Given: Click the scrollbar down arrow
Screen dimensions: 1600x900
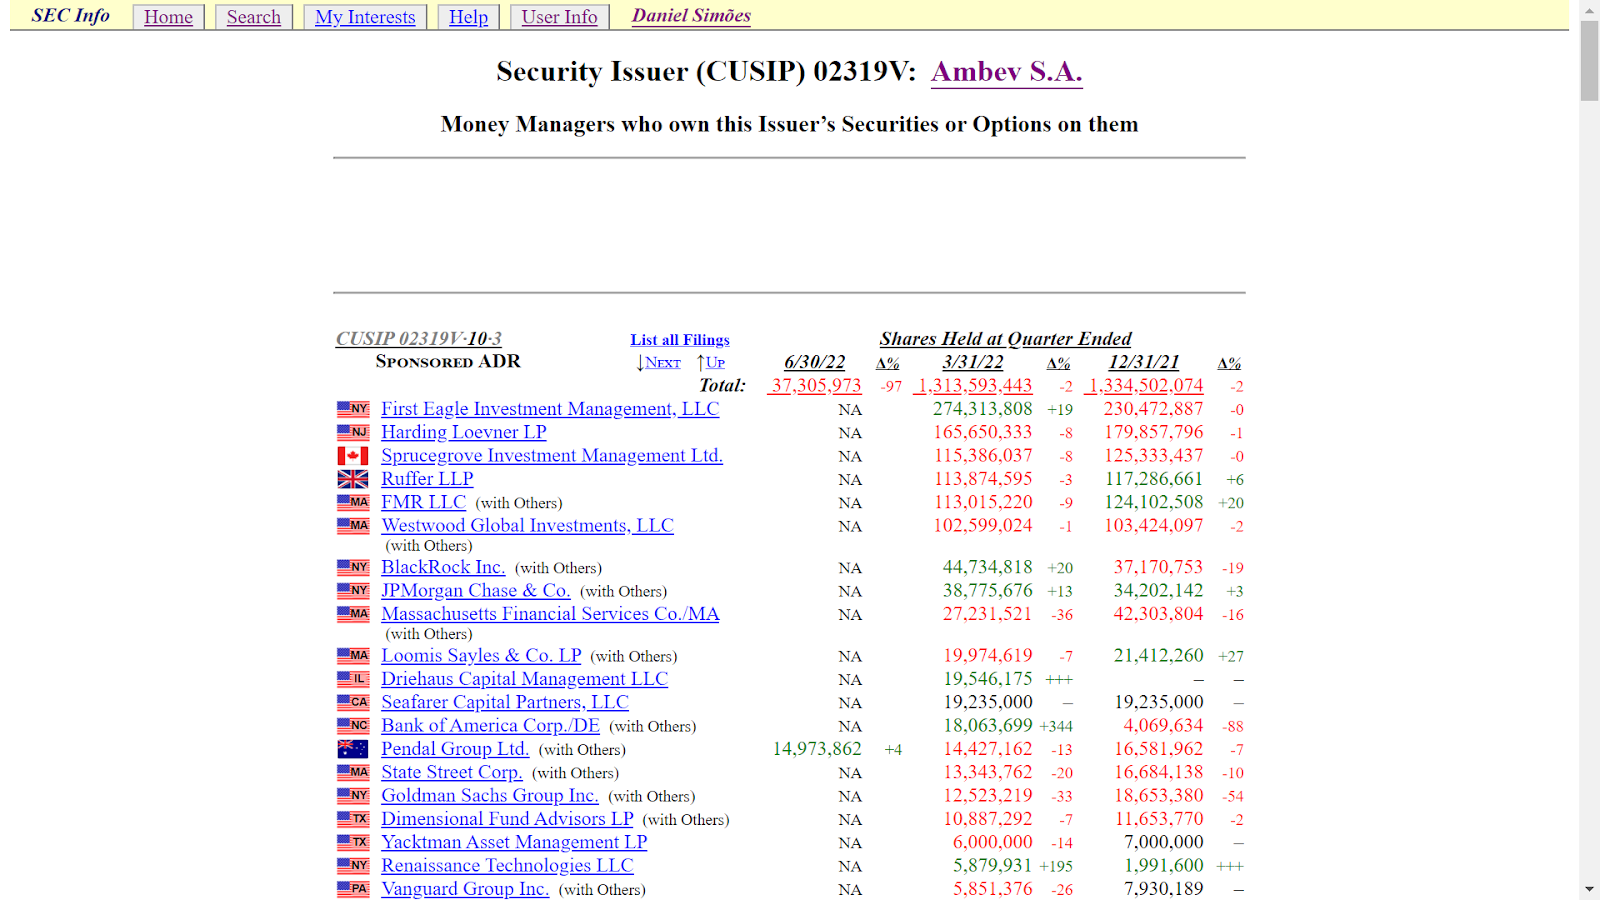Looking at the screenshot, I should (1590, 890).
